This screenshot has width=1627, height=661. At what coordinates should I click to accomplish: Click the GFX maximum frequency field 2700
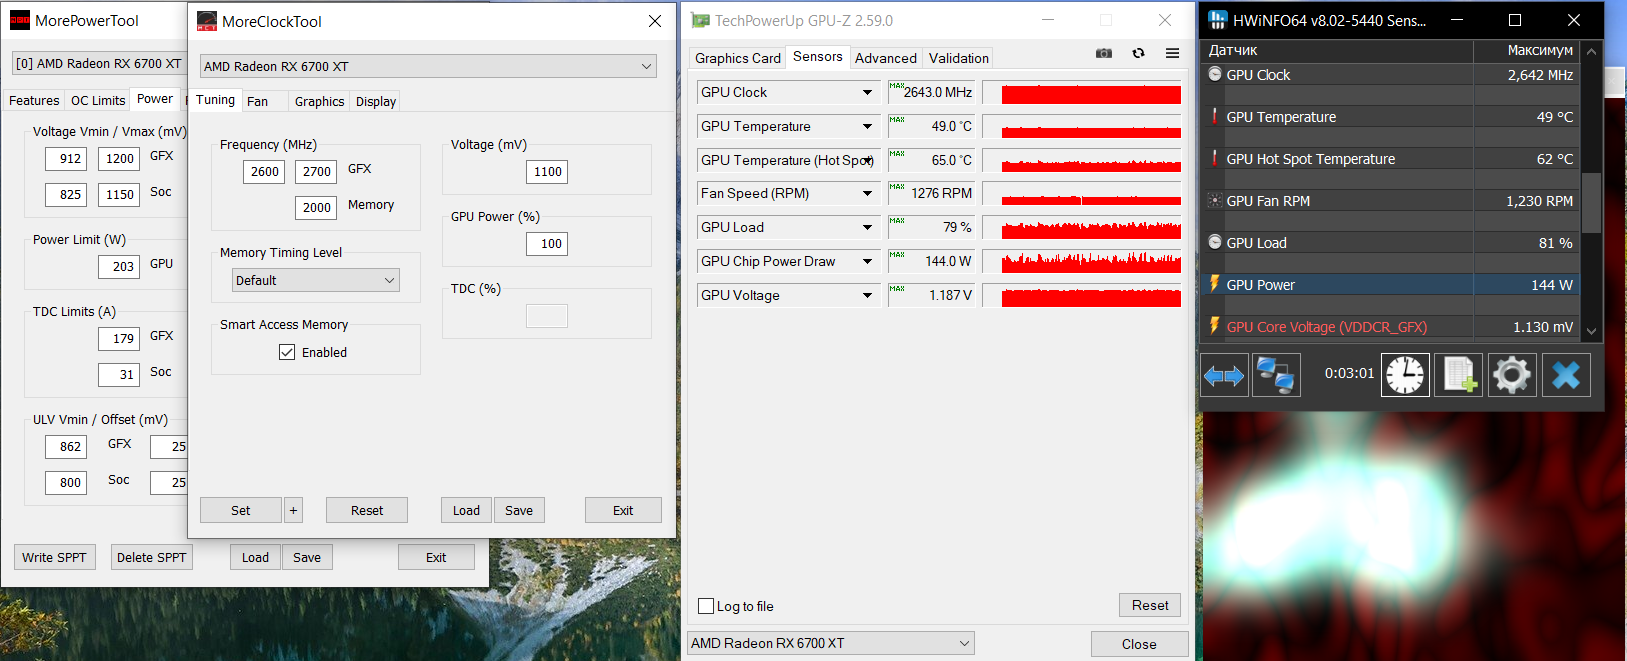pyautogui.click(x=316, y=171)
